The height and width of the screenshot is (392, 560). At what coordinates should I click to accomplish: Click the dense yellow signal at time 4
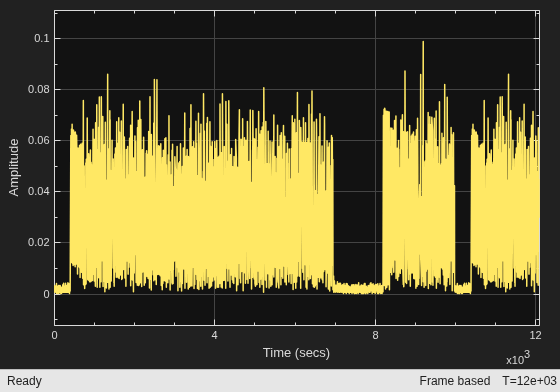tap(214, 214)
